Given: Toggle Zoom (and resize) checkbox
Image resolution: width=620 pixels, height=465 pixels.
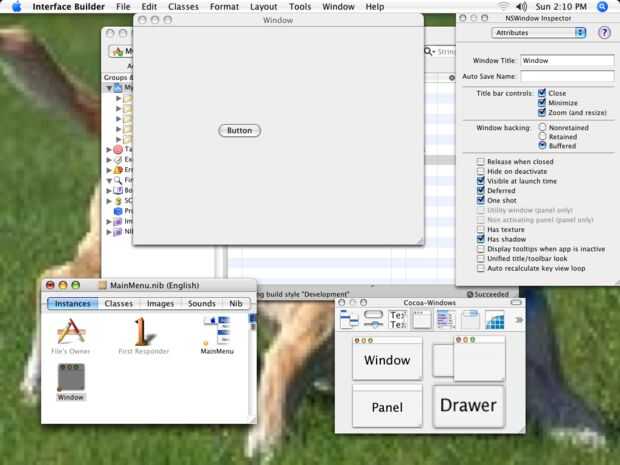Looking at the screenshot, I should (542, 112).
